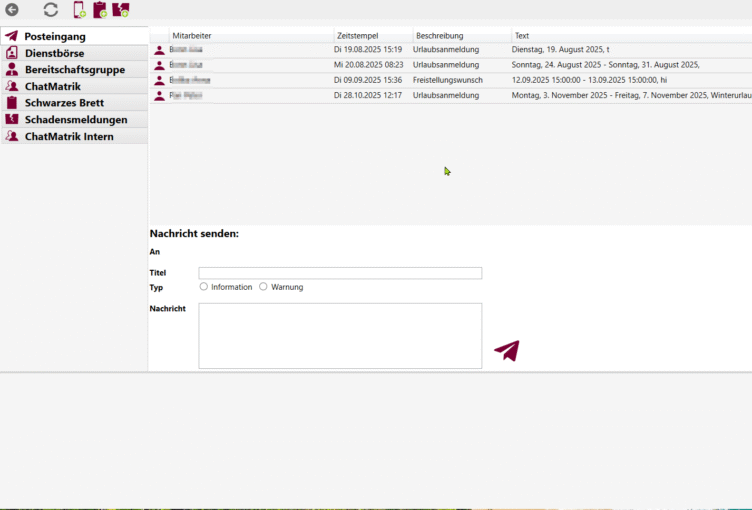Viewport: 752px width, 510px height.
Task: Switch to Bereitschaftsgruppe section
Action: [x=74, y=70]
